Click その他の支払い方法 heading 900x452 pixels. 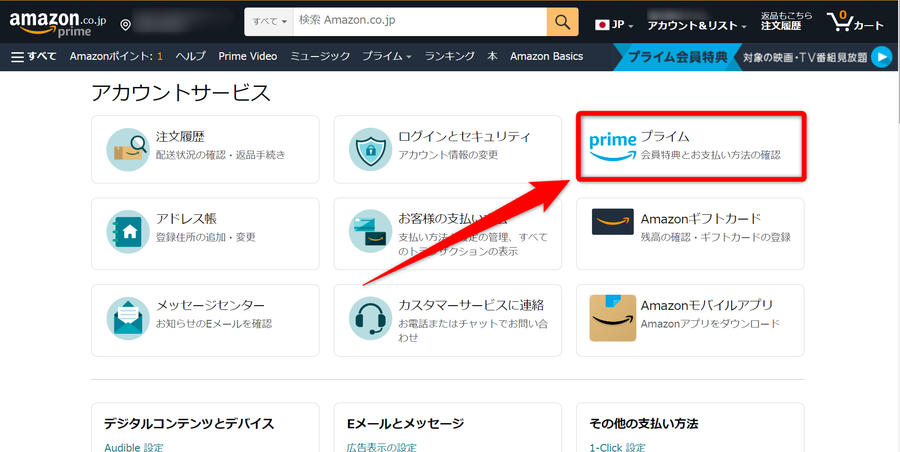pos(643,424)
